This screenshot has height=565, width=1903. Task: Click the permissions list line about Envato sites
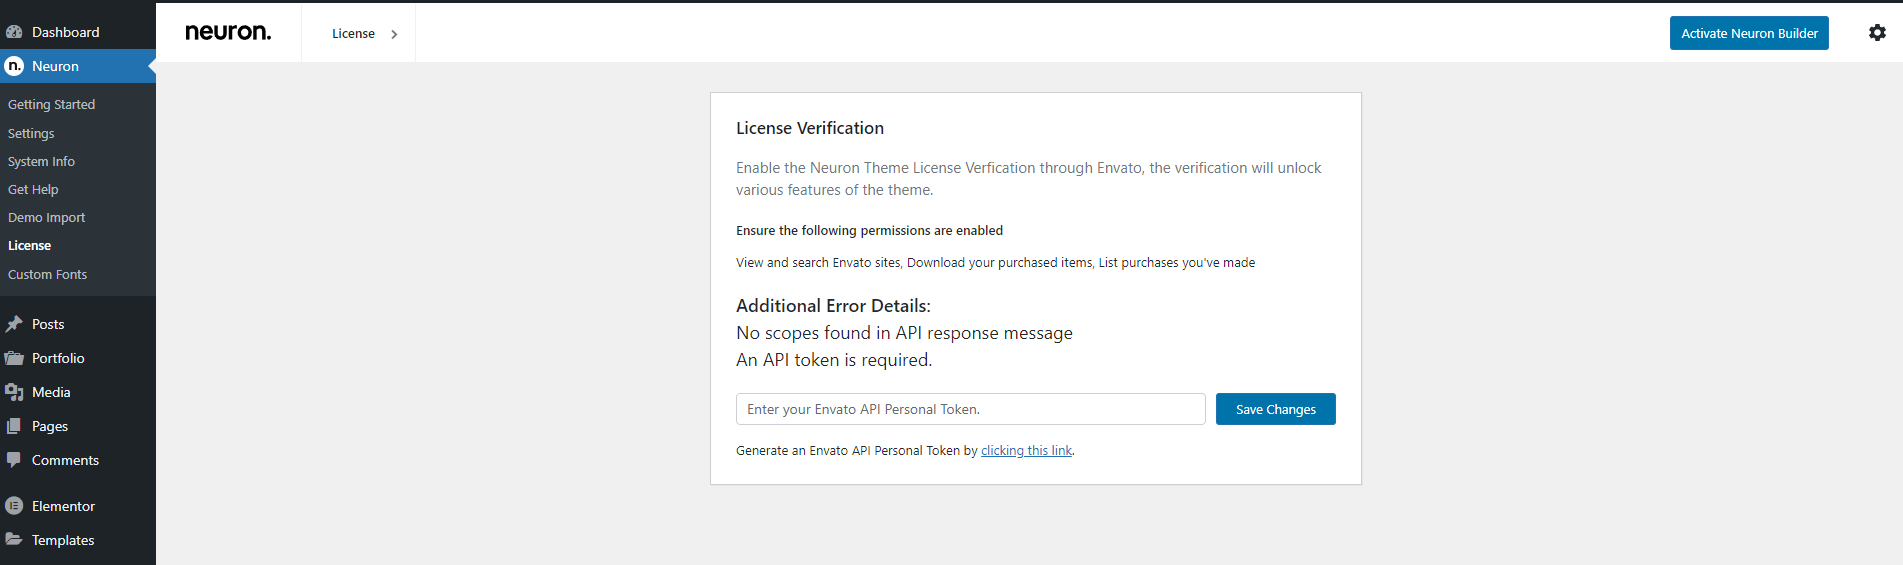[995, 263]
